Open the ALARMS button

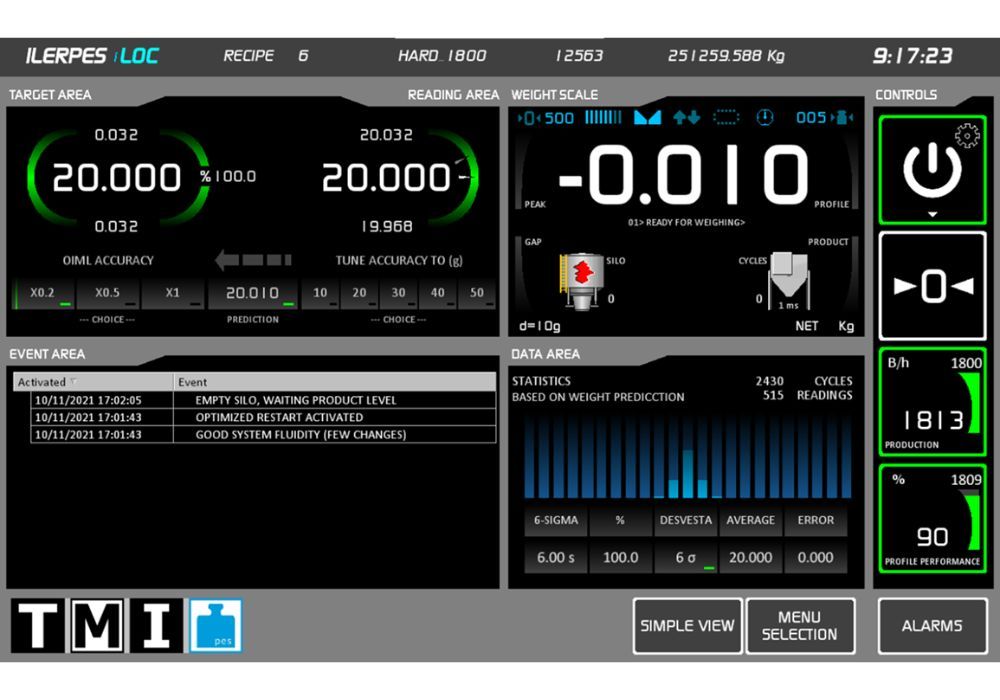(x=932, y=626)
